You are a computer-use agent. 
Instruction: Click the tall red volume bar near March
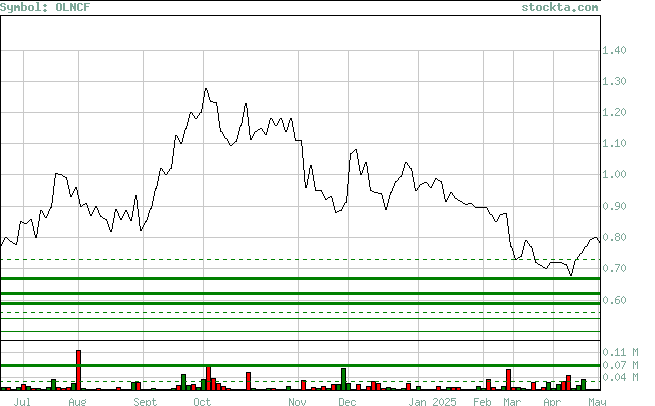coord(508,380)
